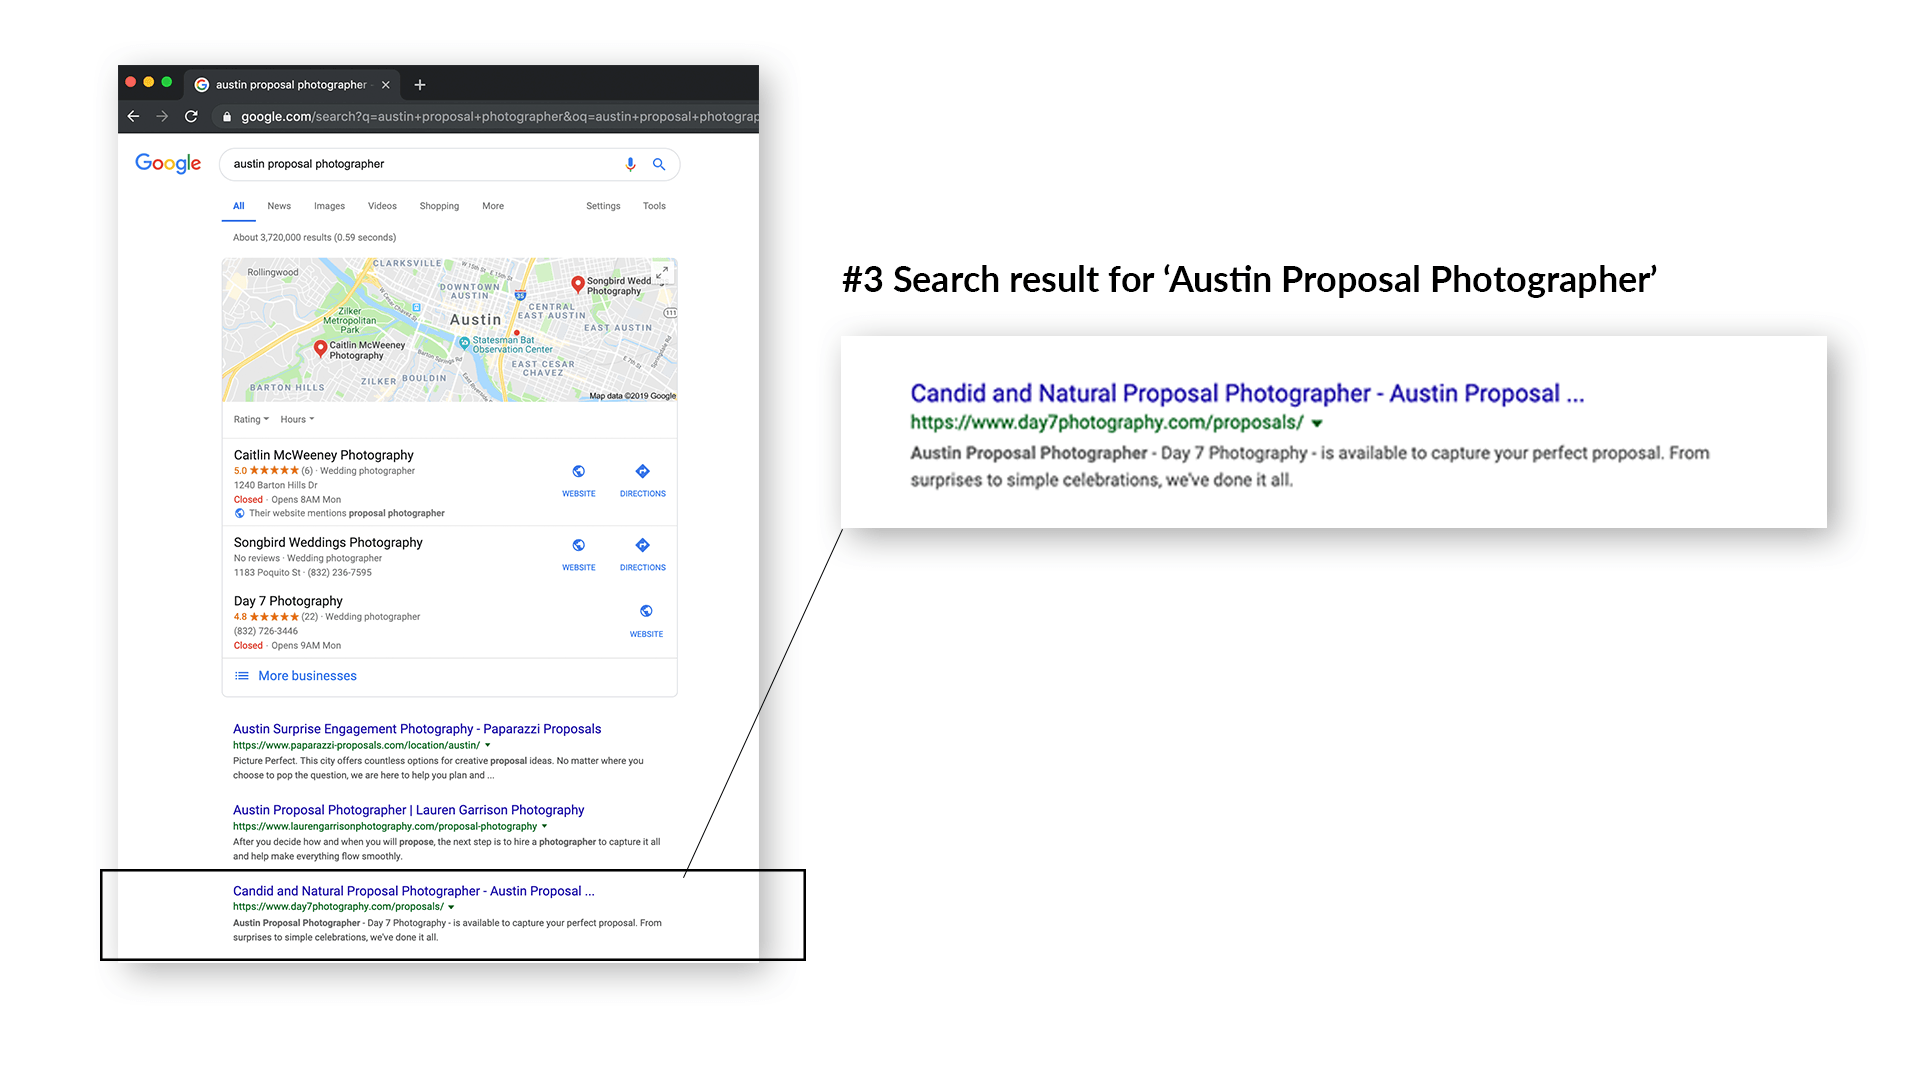Click the Day 7 Photography 4.8 star rating
Viewport: 1920px width, 1080px height.
click(275, 617)
